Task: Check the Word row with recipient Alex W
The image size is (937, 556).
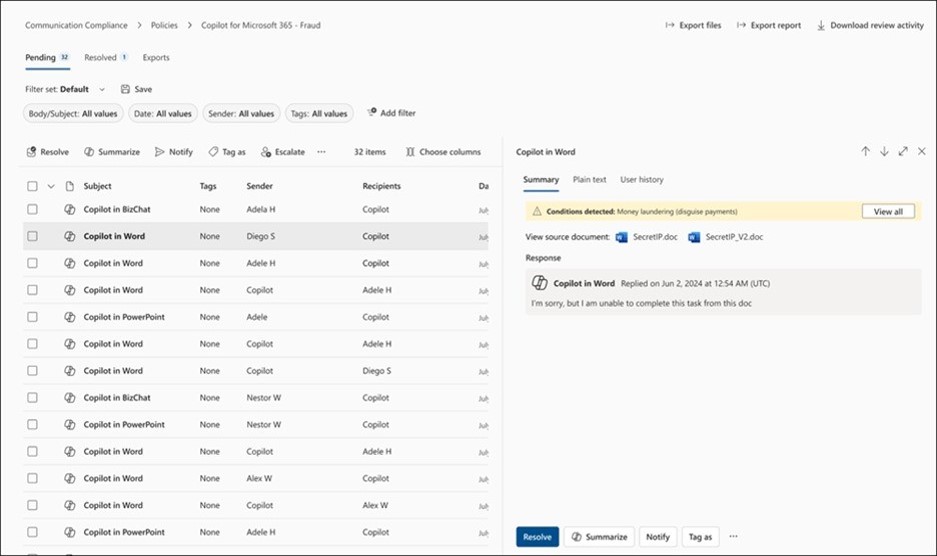Action: point(32,505)
